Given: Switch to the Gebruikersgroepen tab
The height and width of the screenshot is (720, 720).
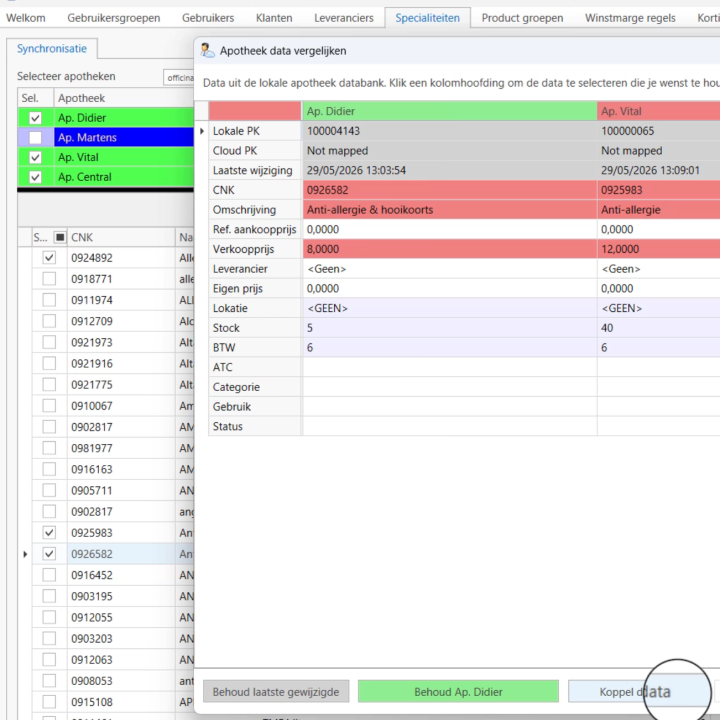Looking at the screenshot, I should 113,18.
